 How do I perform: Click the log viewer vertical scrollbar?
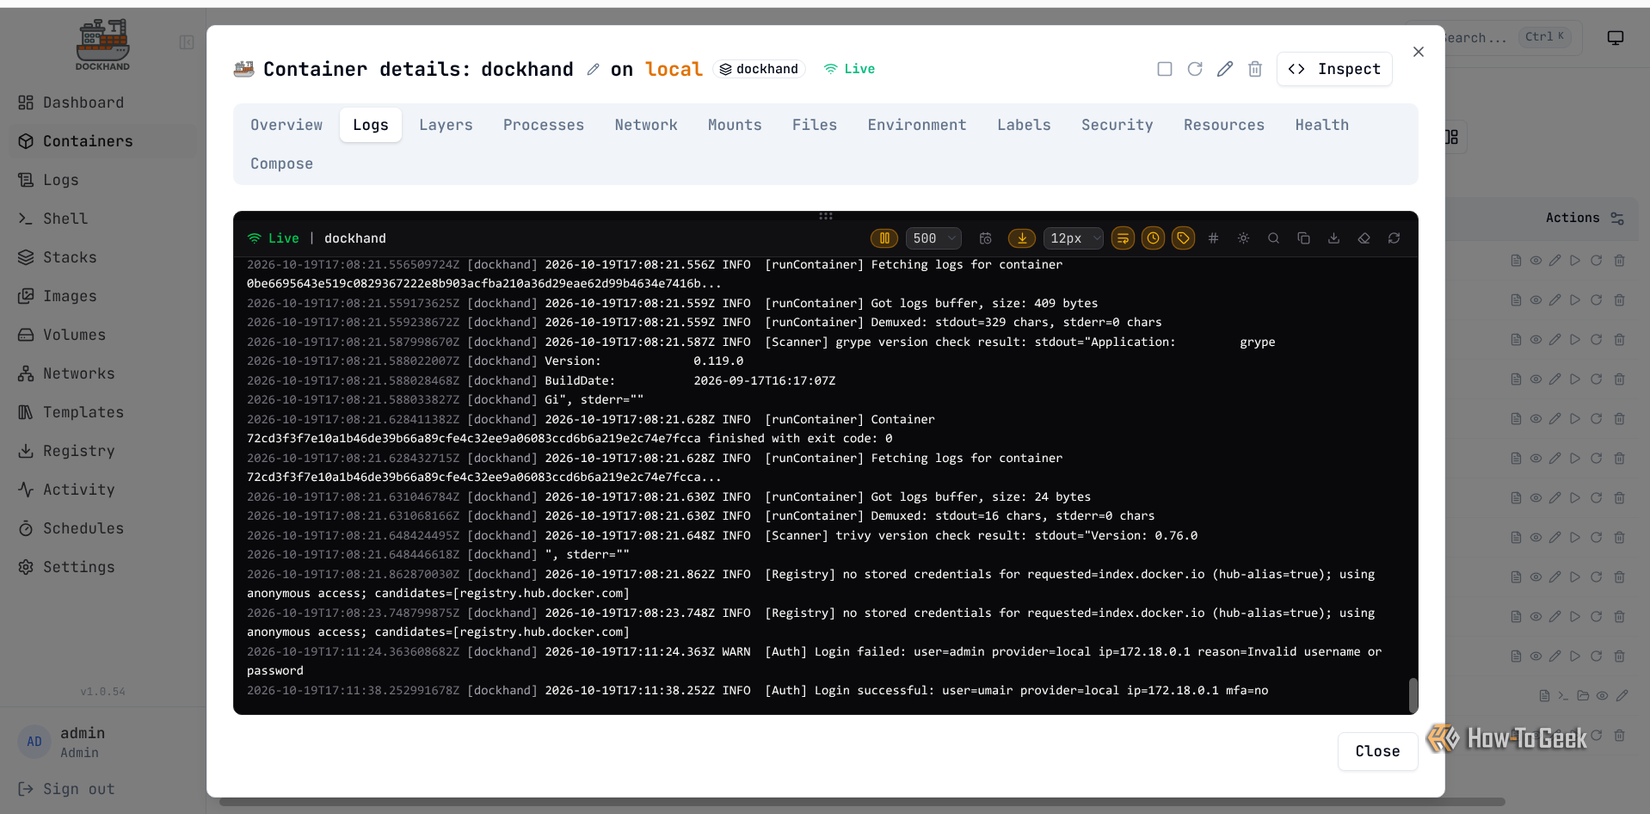[x=1413, y=695]
